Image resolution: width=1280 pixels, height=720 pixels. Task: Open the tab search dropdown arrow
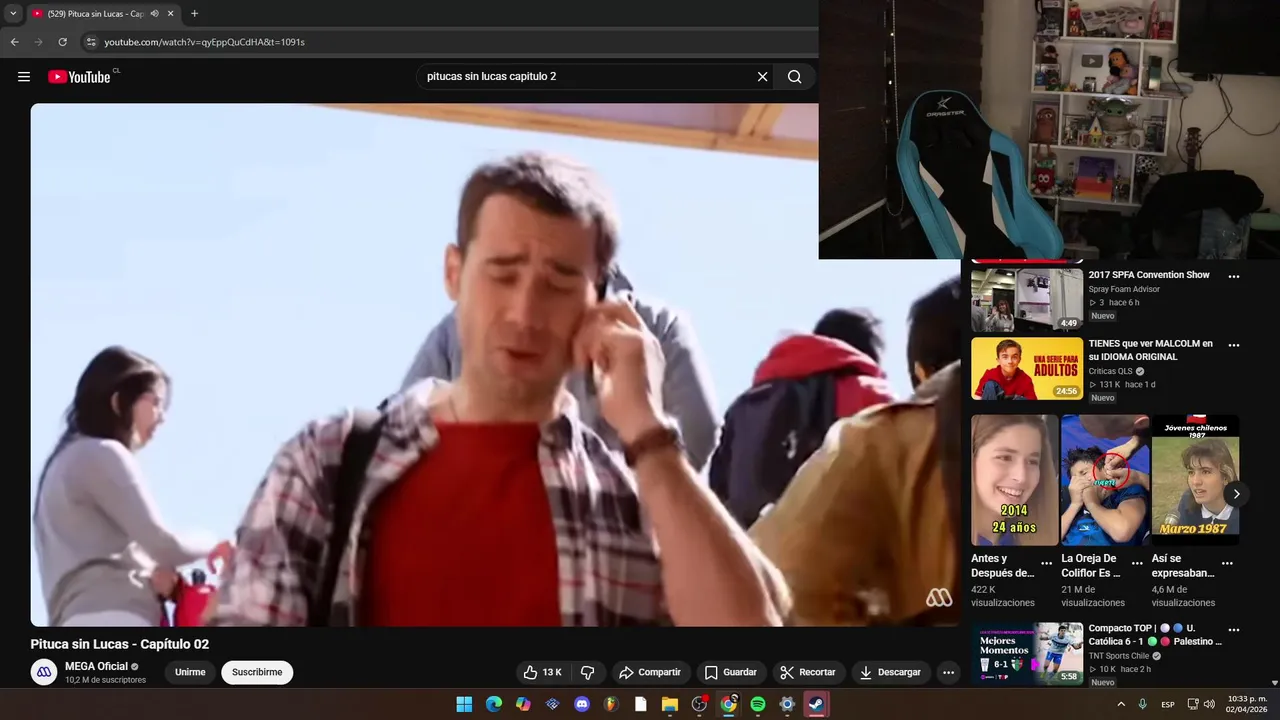(x=13, y=14)
